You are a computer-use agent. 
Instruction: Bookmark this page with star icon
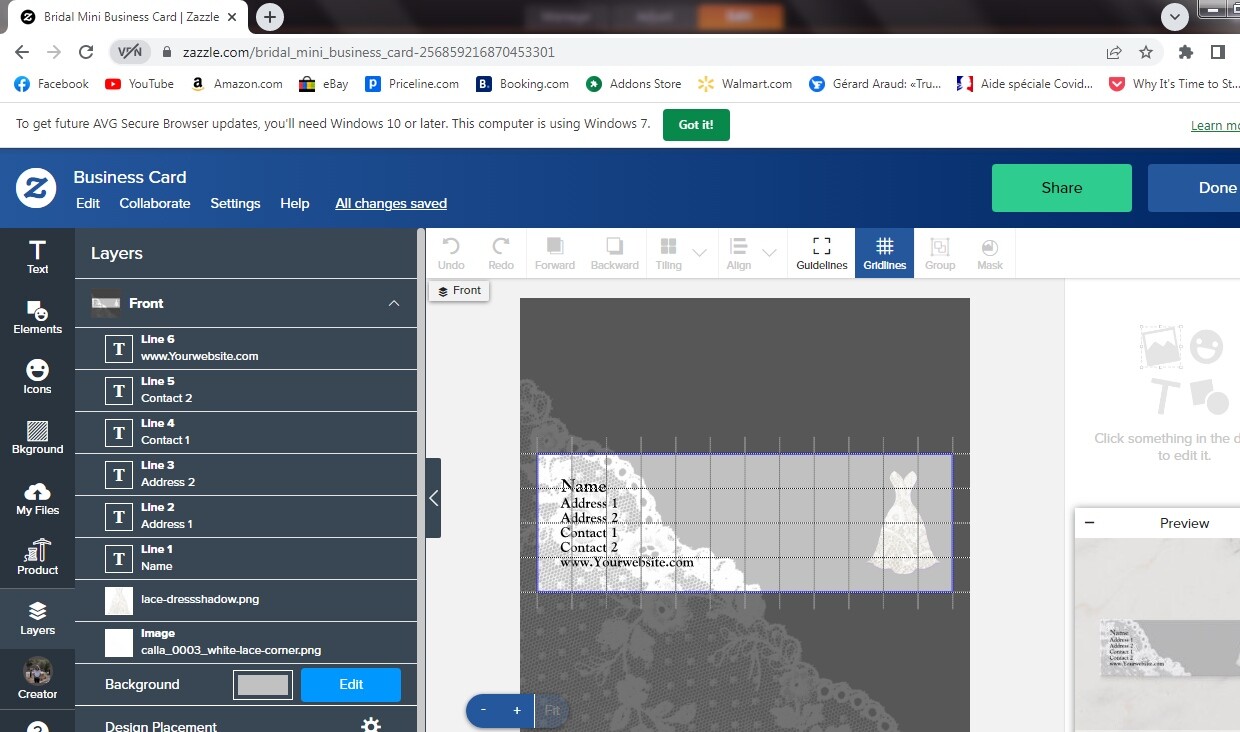click(1146, 52)
